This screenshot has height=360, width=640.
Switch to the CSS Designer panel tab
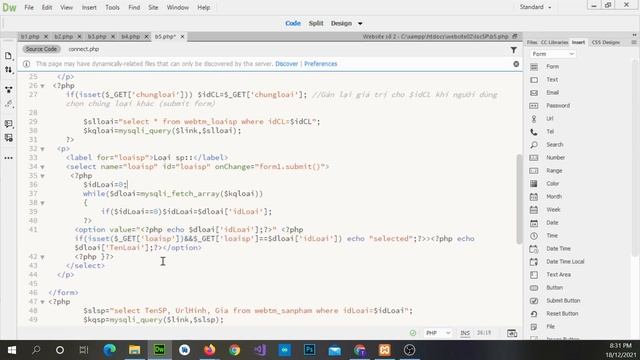(x=605, y=42)
